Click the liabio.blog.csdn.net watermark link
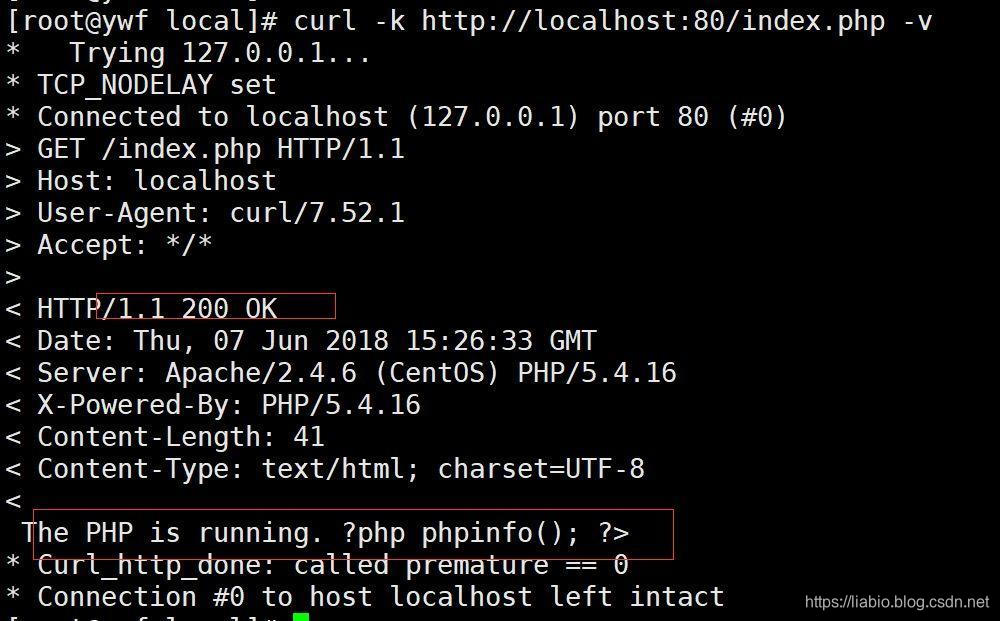1000x621 pixels. coord(897,601)
